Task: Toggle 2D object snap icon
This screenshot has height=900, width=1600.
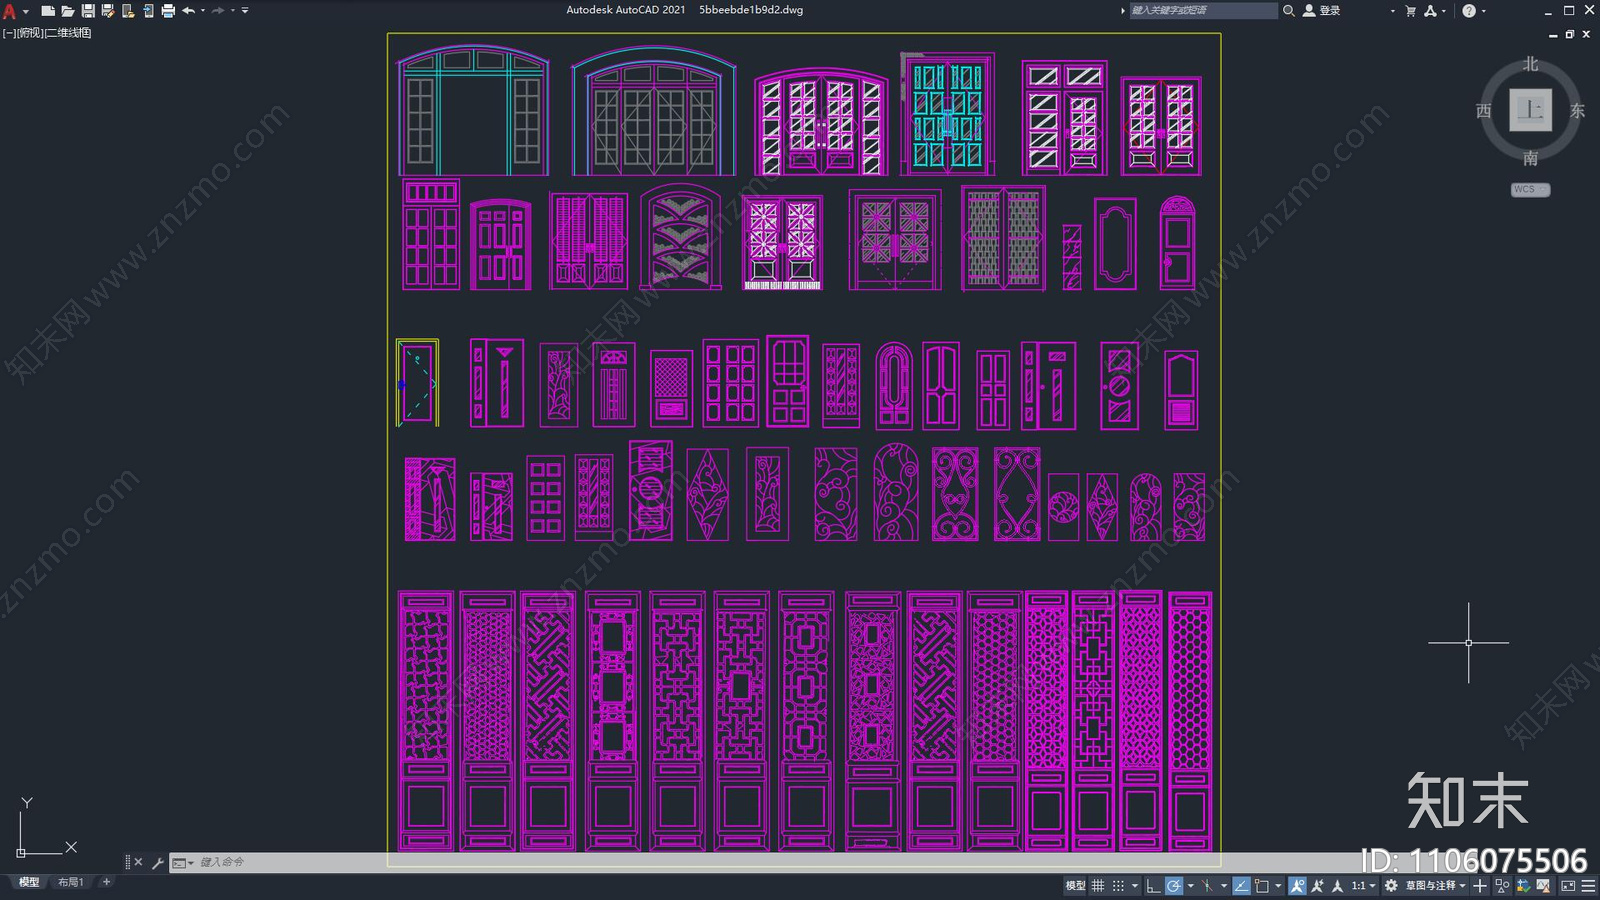Action: (x=1262, y=886)
